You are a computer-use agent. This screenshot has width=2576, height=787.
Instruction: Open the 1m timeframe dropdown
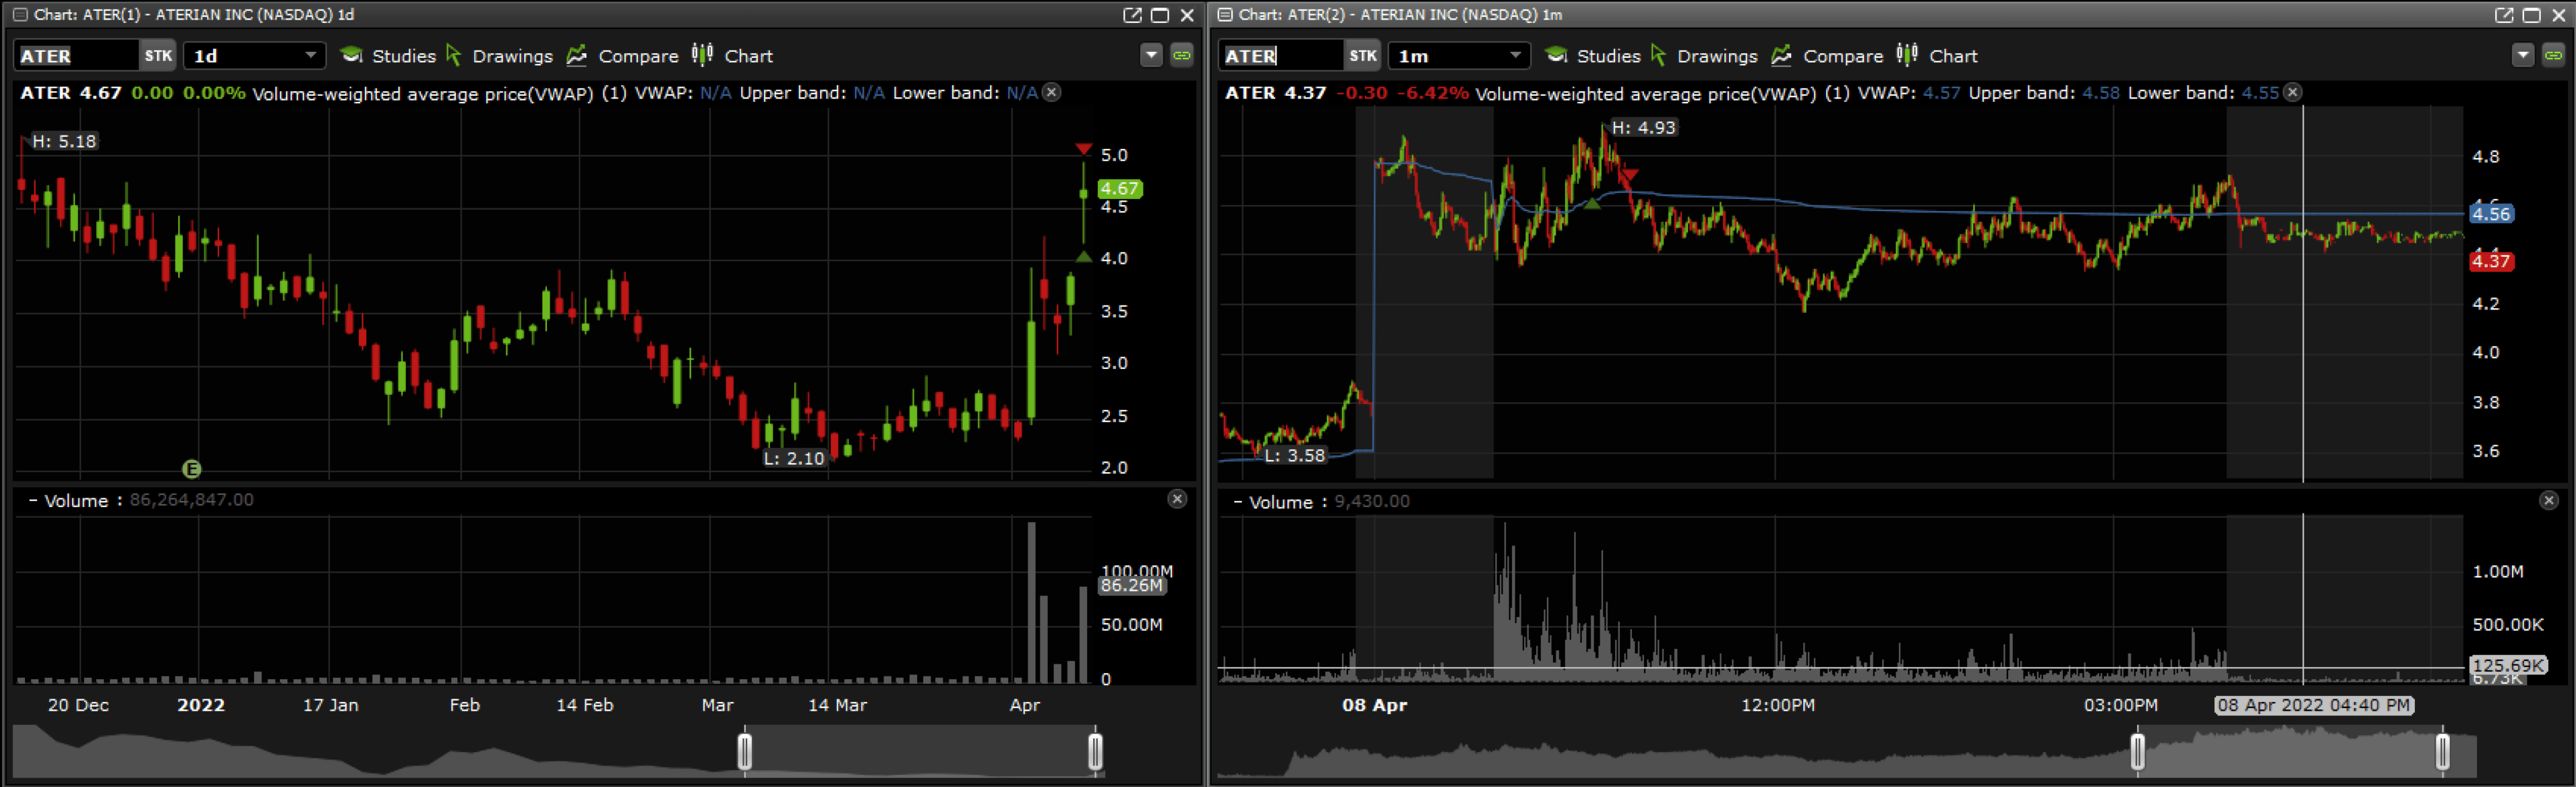pyautogui.click(x=1515, y=56)
